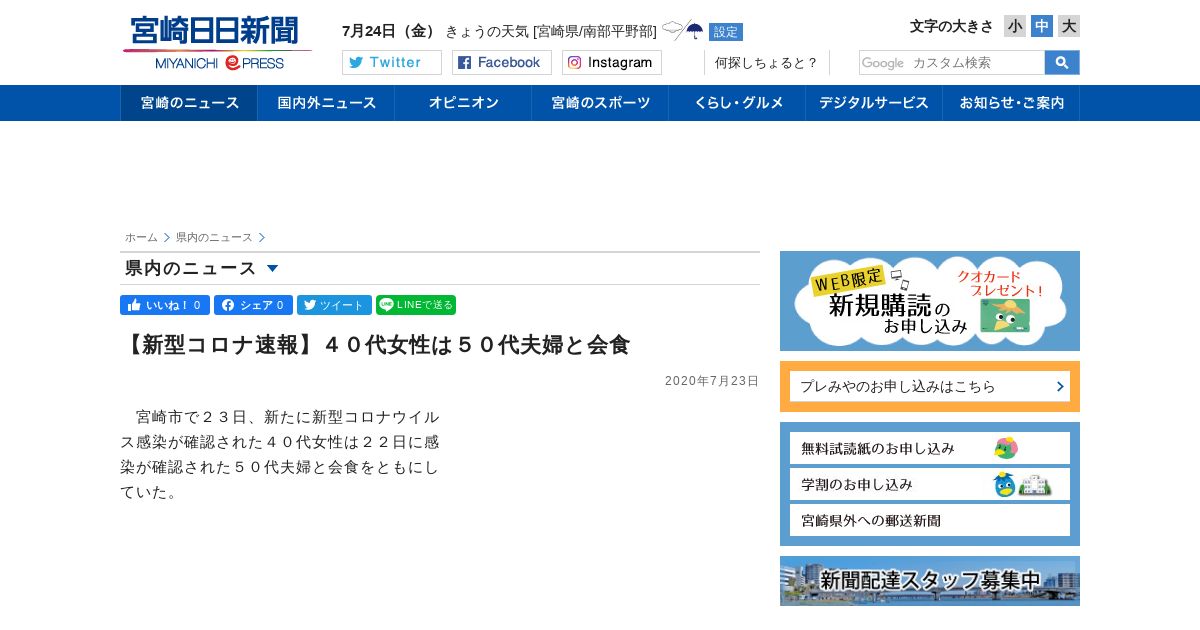Image resolution: width=1200 pixels, height=630 pixels.
Task: Open 学割のお申し込み link
Action: click(930, 484)
